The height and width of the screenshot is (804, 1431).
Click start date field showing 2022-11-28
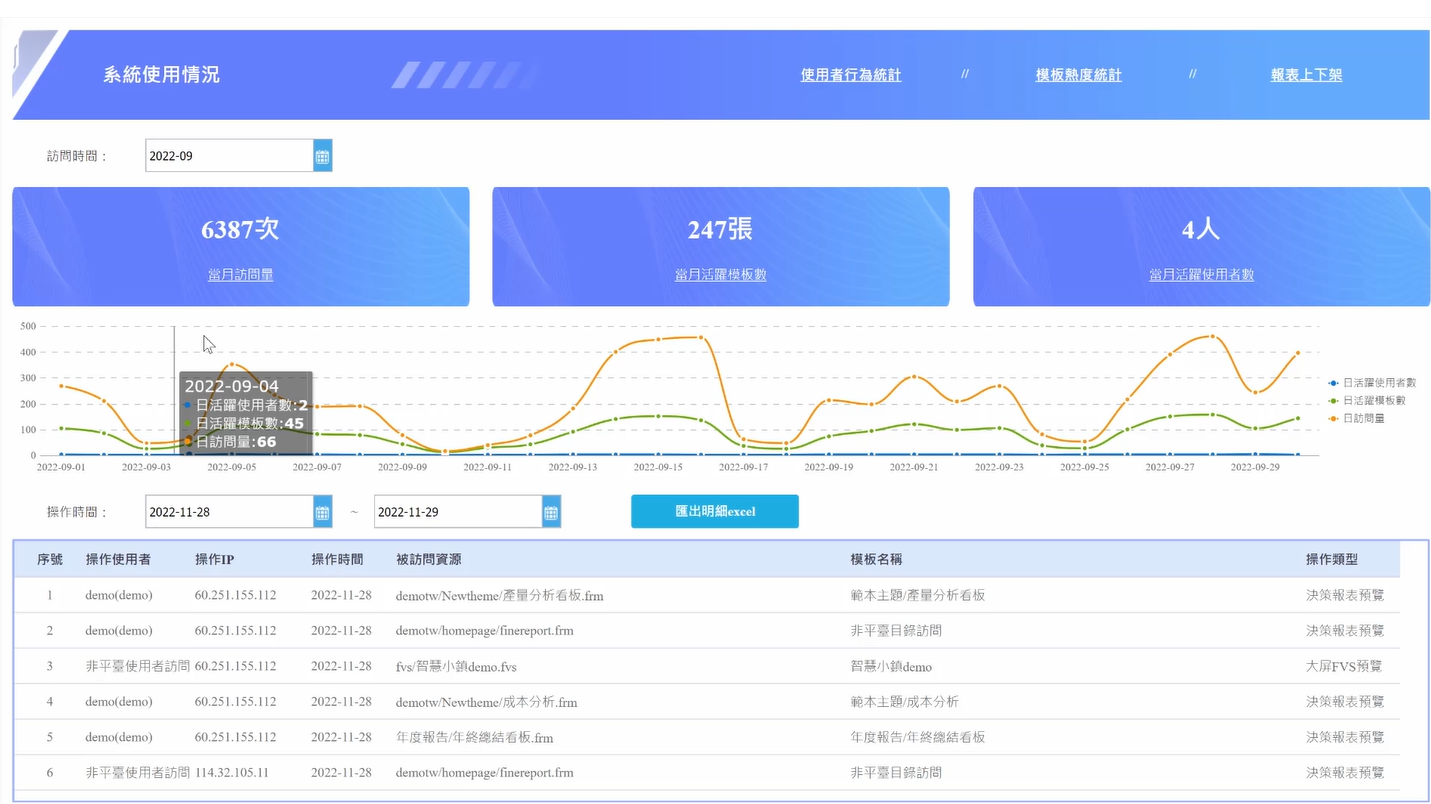[230, 512]
